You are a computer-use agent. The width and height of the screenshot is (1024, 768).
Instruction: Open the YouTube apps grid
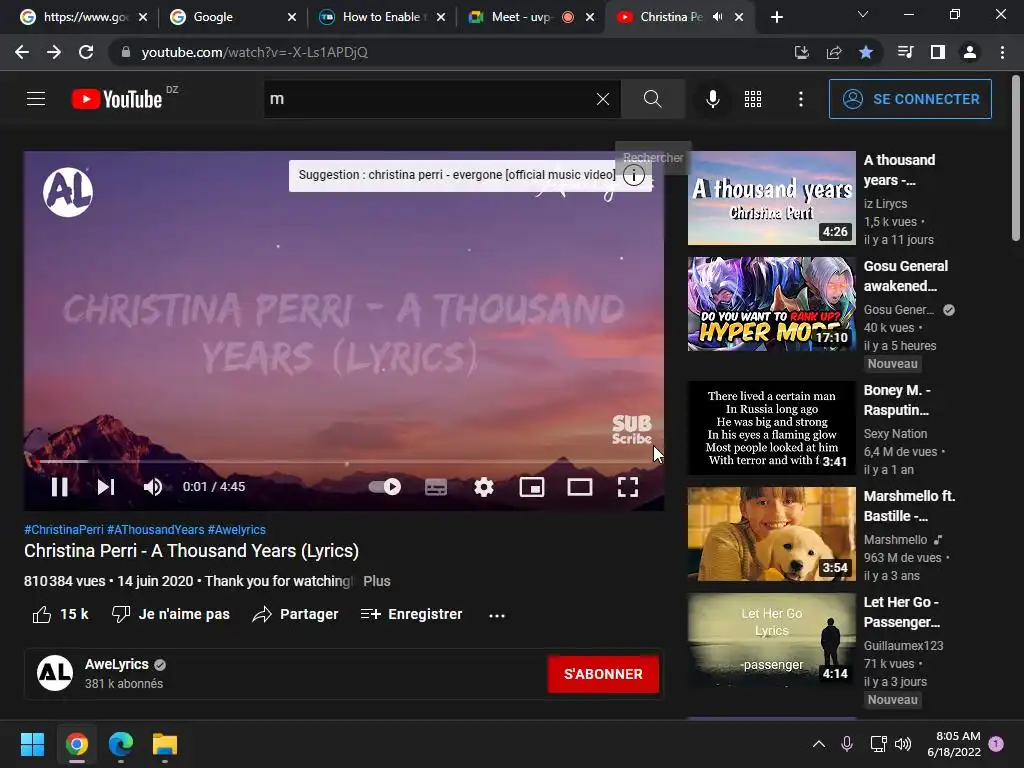pos(753,99)
